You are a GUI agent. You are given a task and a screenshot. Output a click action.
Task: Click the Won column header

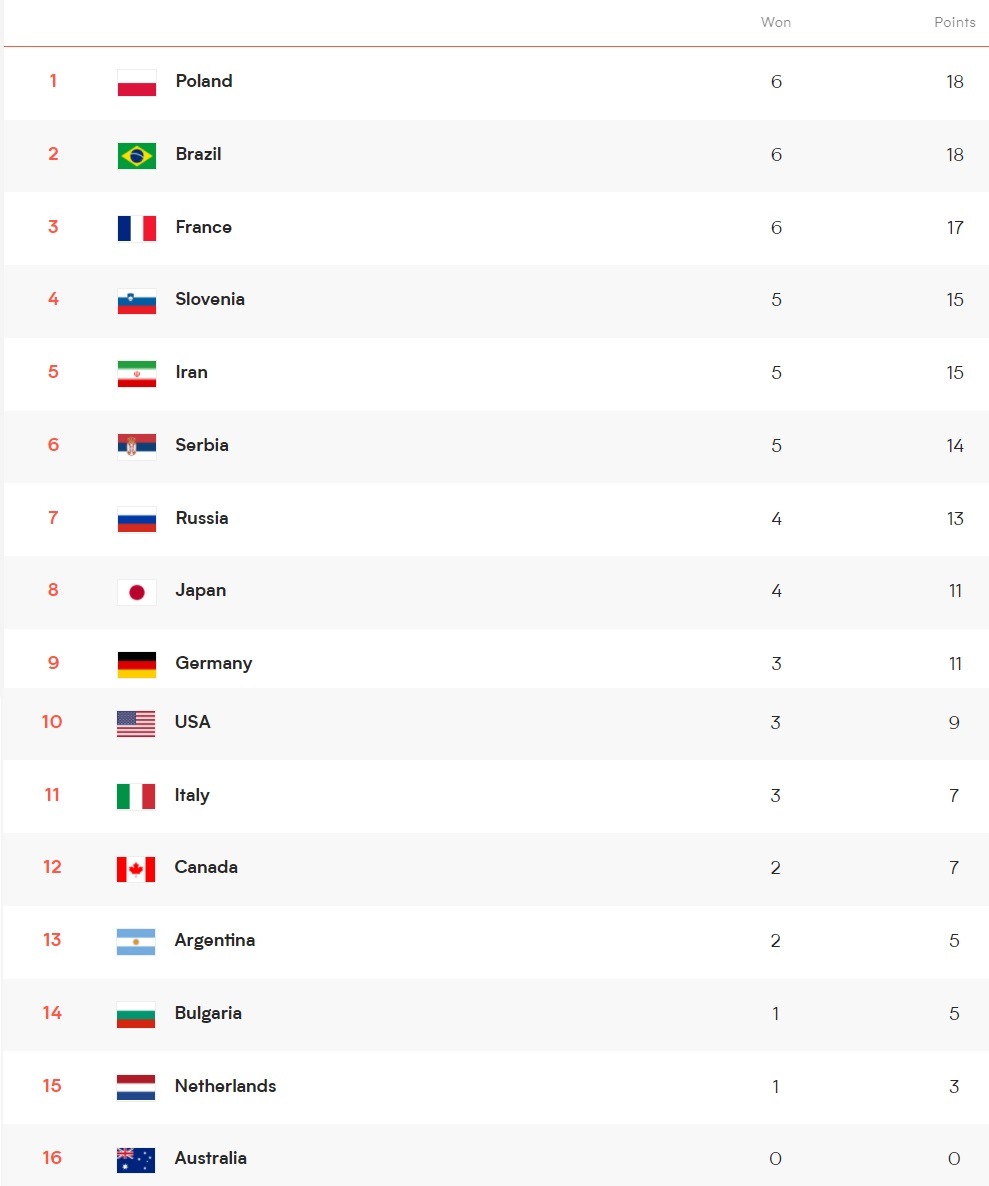776,22
